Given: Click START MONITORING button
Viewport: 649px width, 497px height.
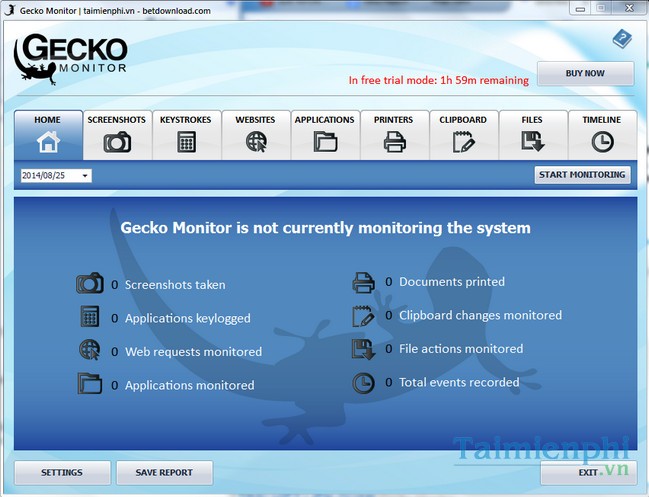Looking at the screenshot, I should click(582, 175).
